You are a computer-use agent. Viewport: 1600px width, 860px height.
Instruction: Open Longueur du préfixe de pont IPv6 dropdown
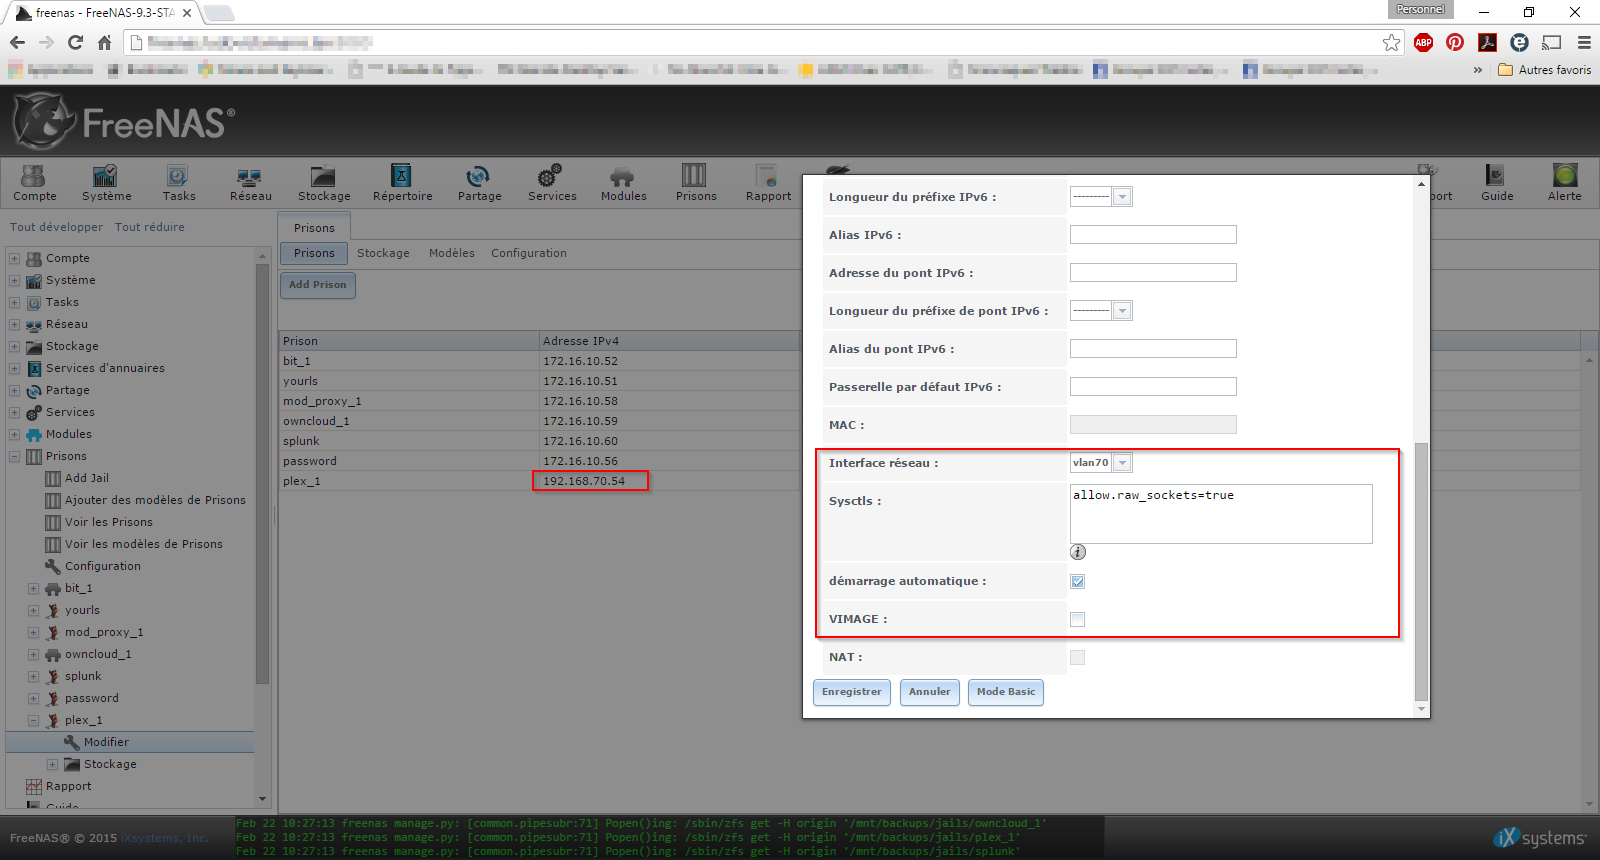[1101, 311]
